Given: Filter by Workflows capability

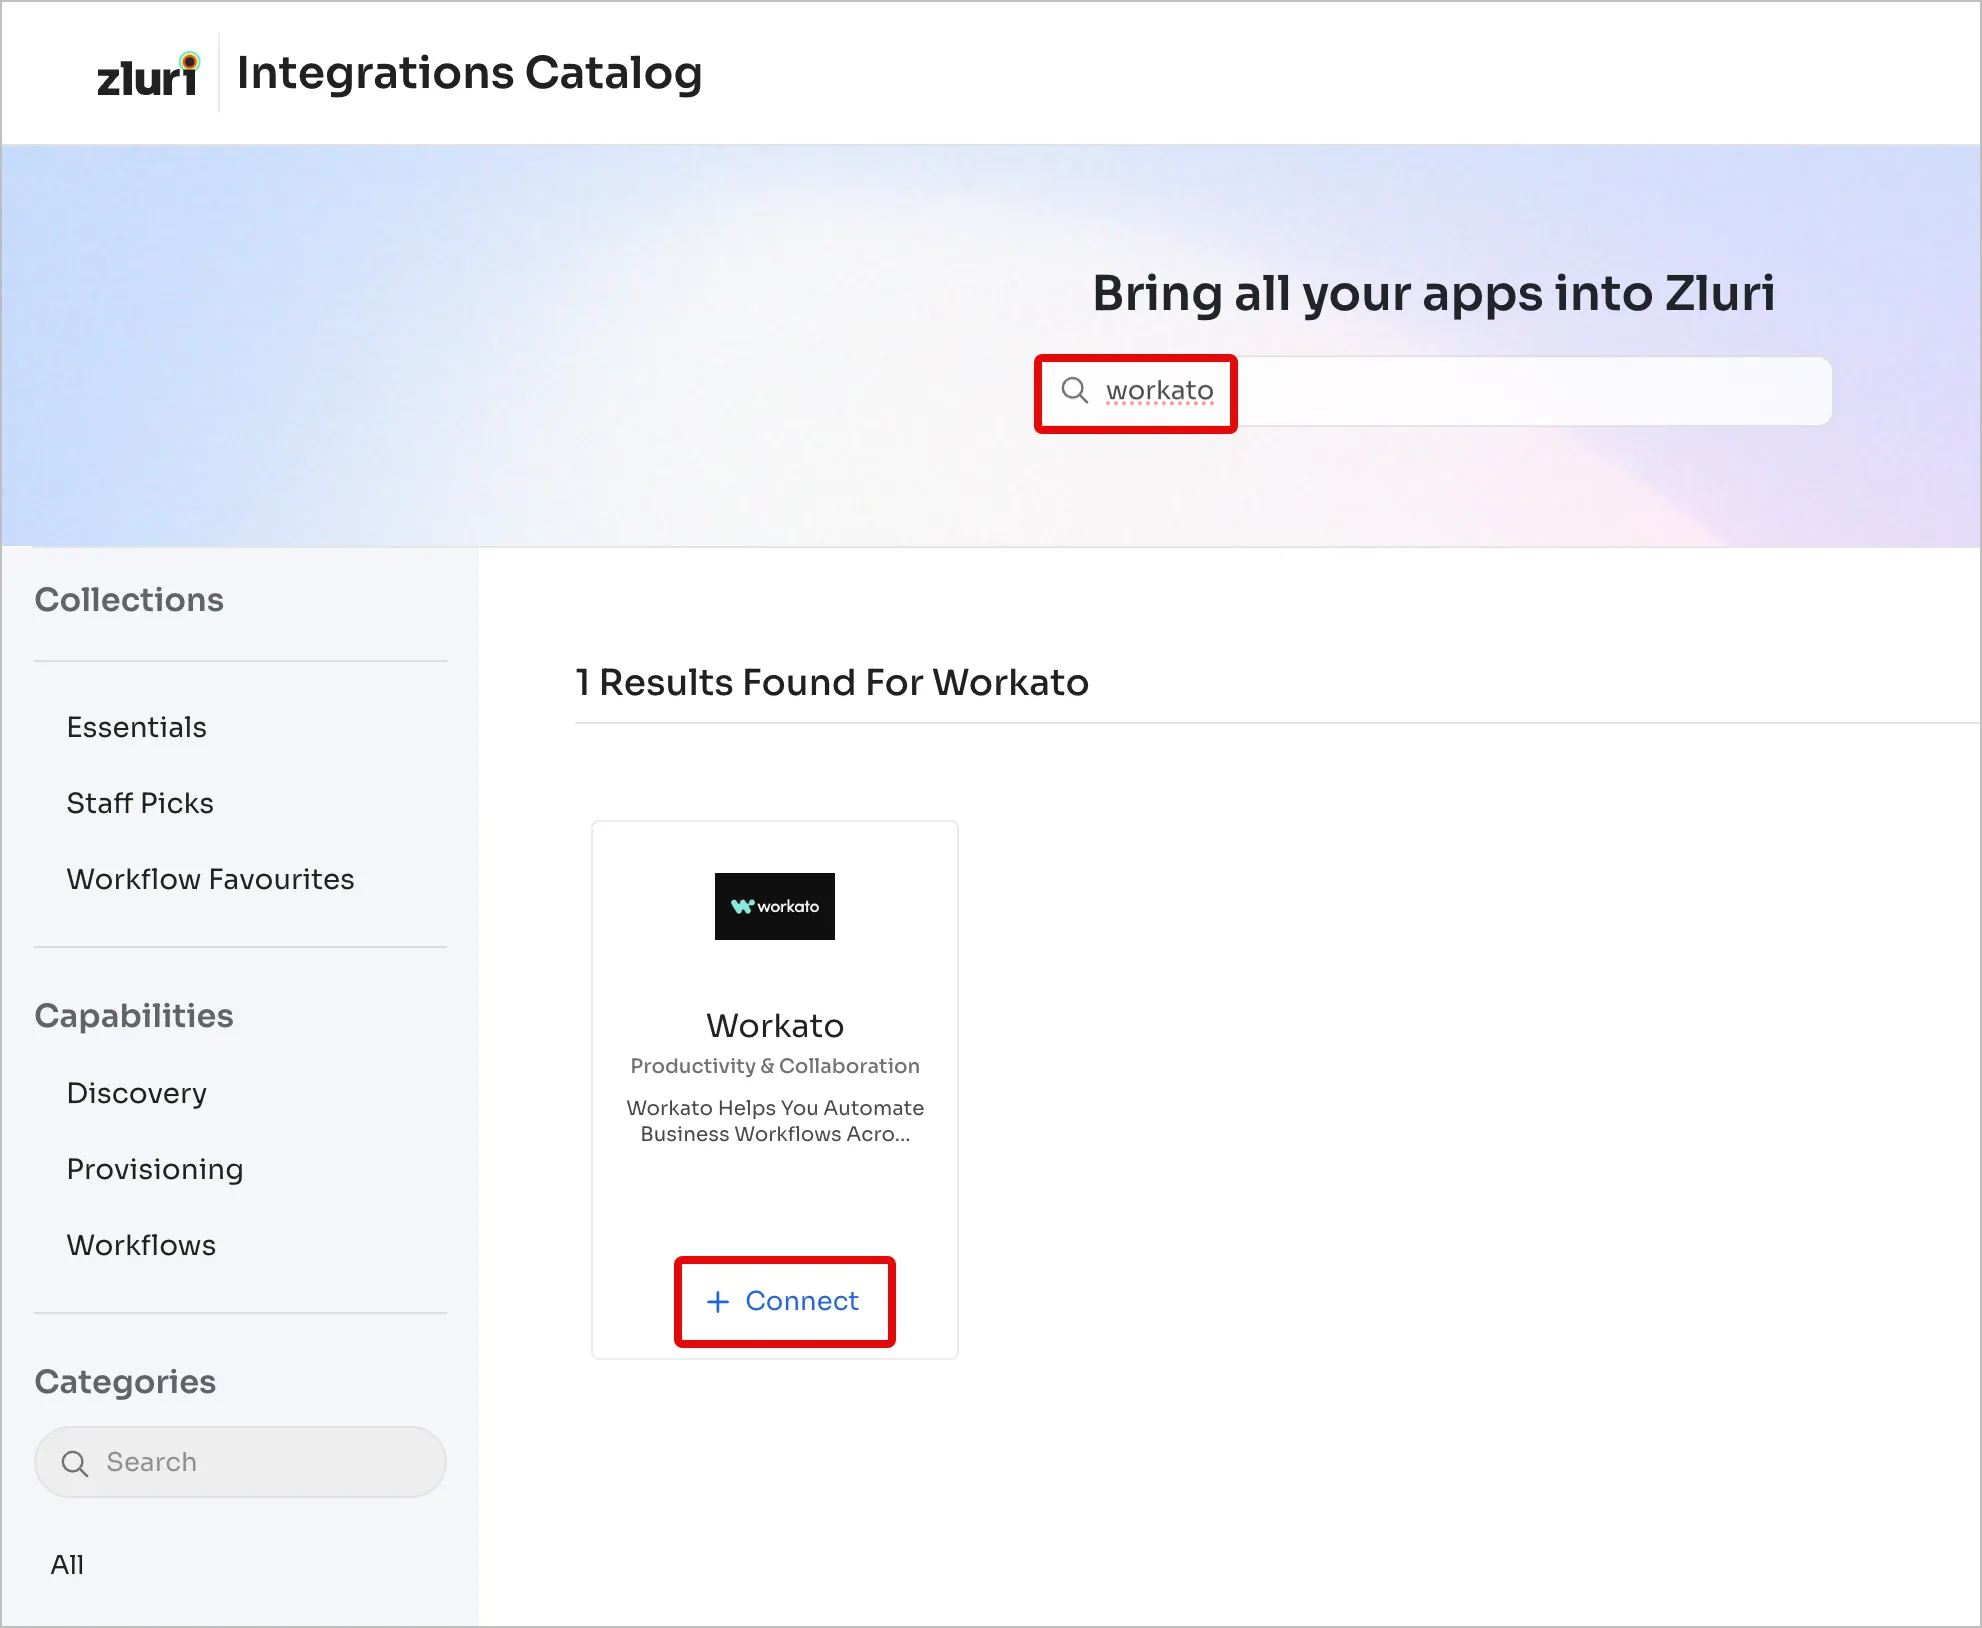Looking at the screenshot, I should (141, 1245).
